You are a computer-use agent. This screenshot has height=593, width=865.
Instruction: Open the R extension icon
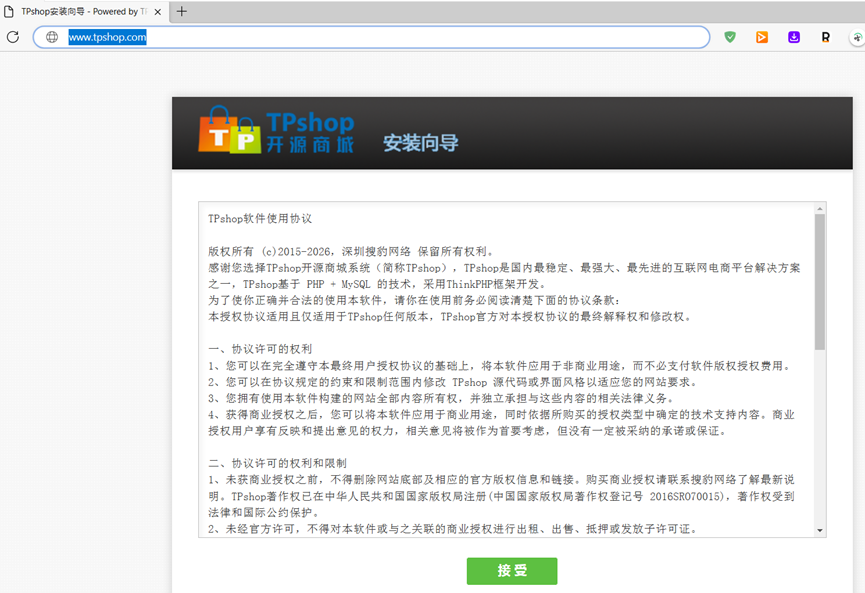pos(826,37)
